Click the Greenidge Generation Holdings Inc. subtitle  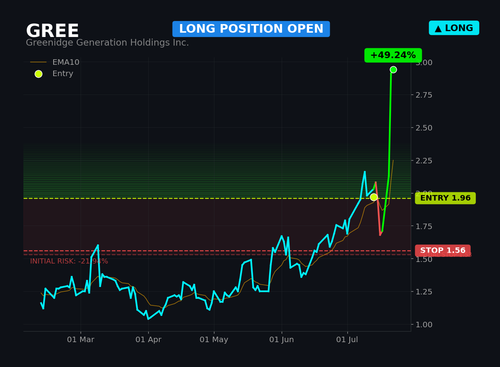click(107, 43)
